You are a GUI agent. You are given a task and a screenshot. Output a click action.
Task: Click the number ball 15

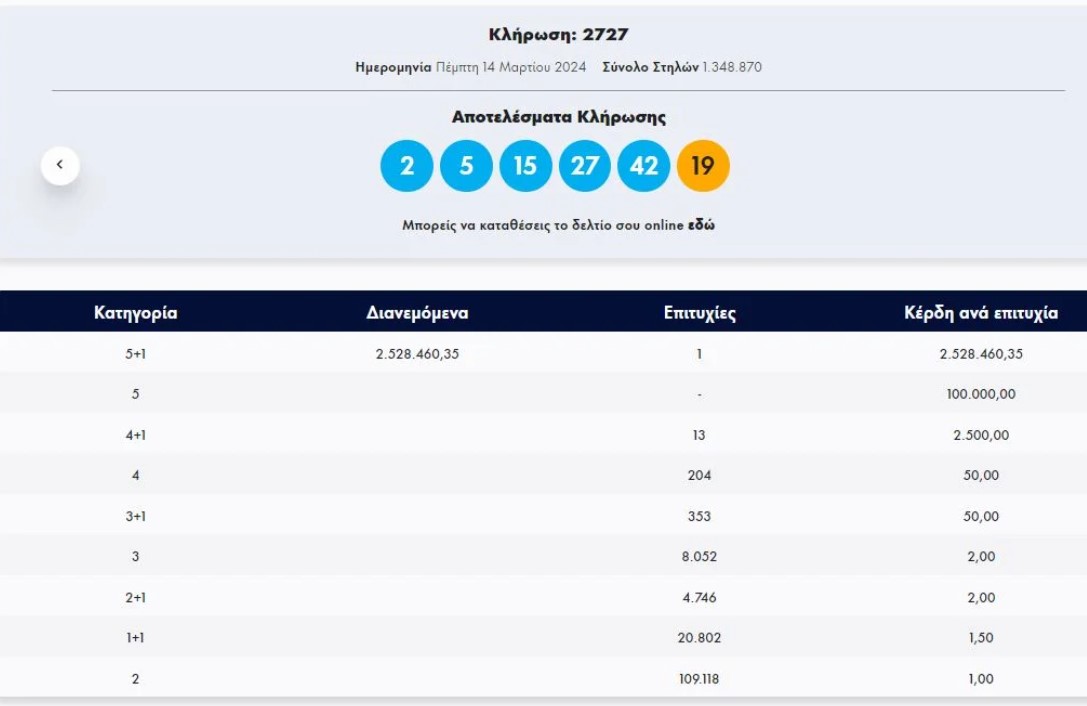click(525, 167)
